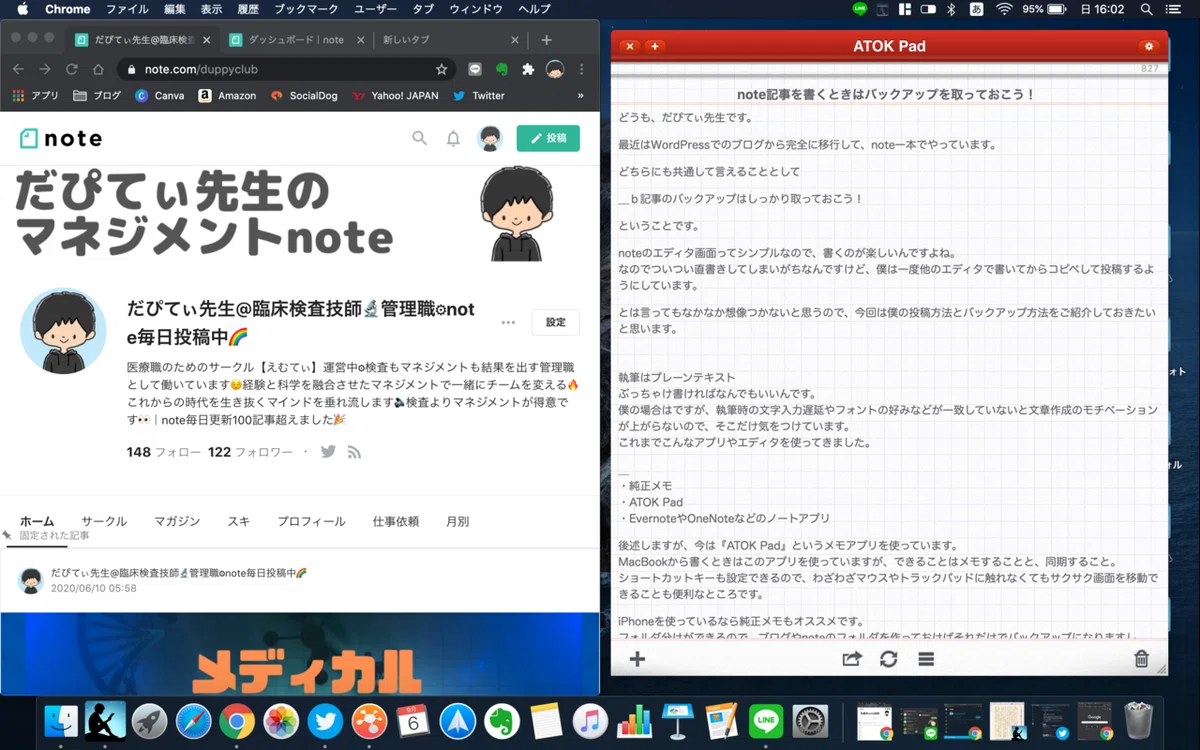The height and width of the screenshot is (750, 1200).
Task: Select 月別 tab
Action: click(x=457, y=521)
